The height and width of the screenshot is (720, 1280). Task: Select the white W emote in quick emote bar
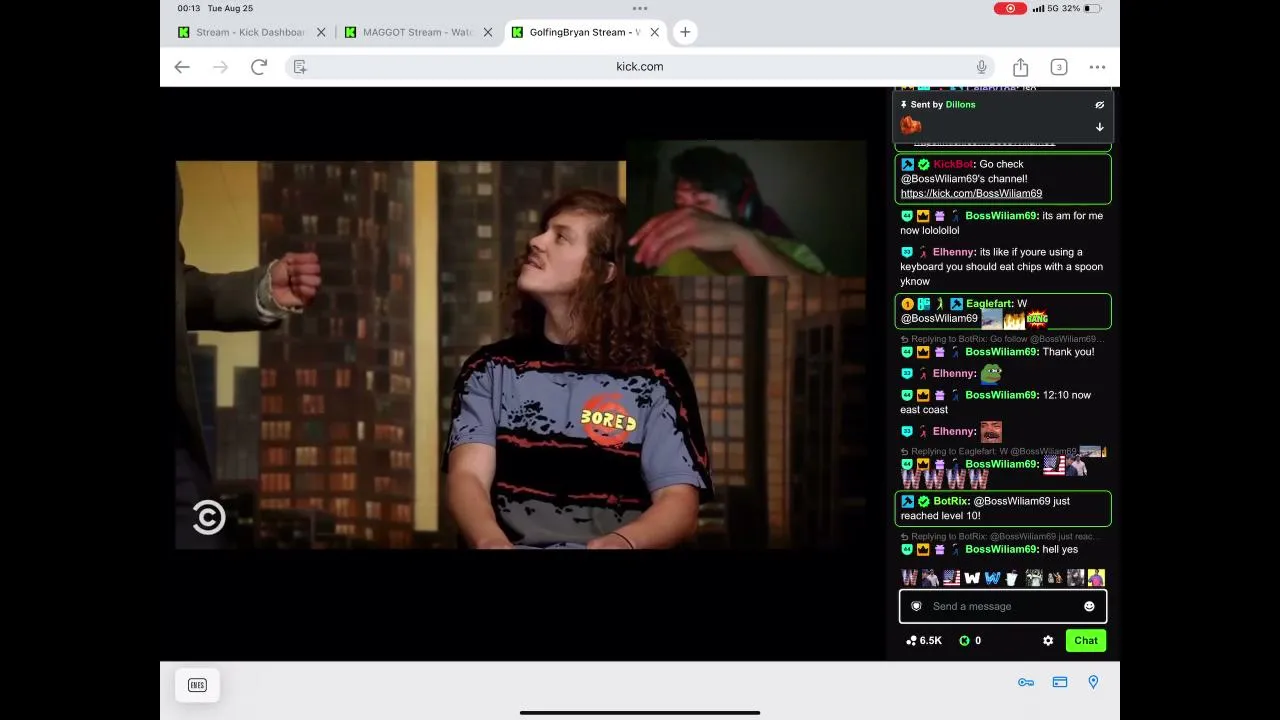point(972,577)
